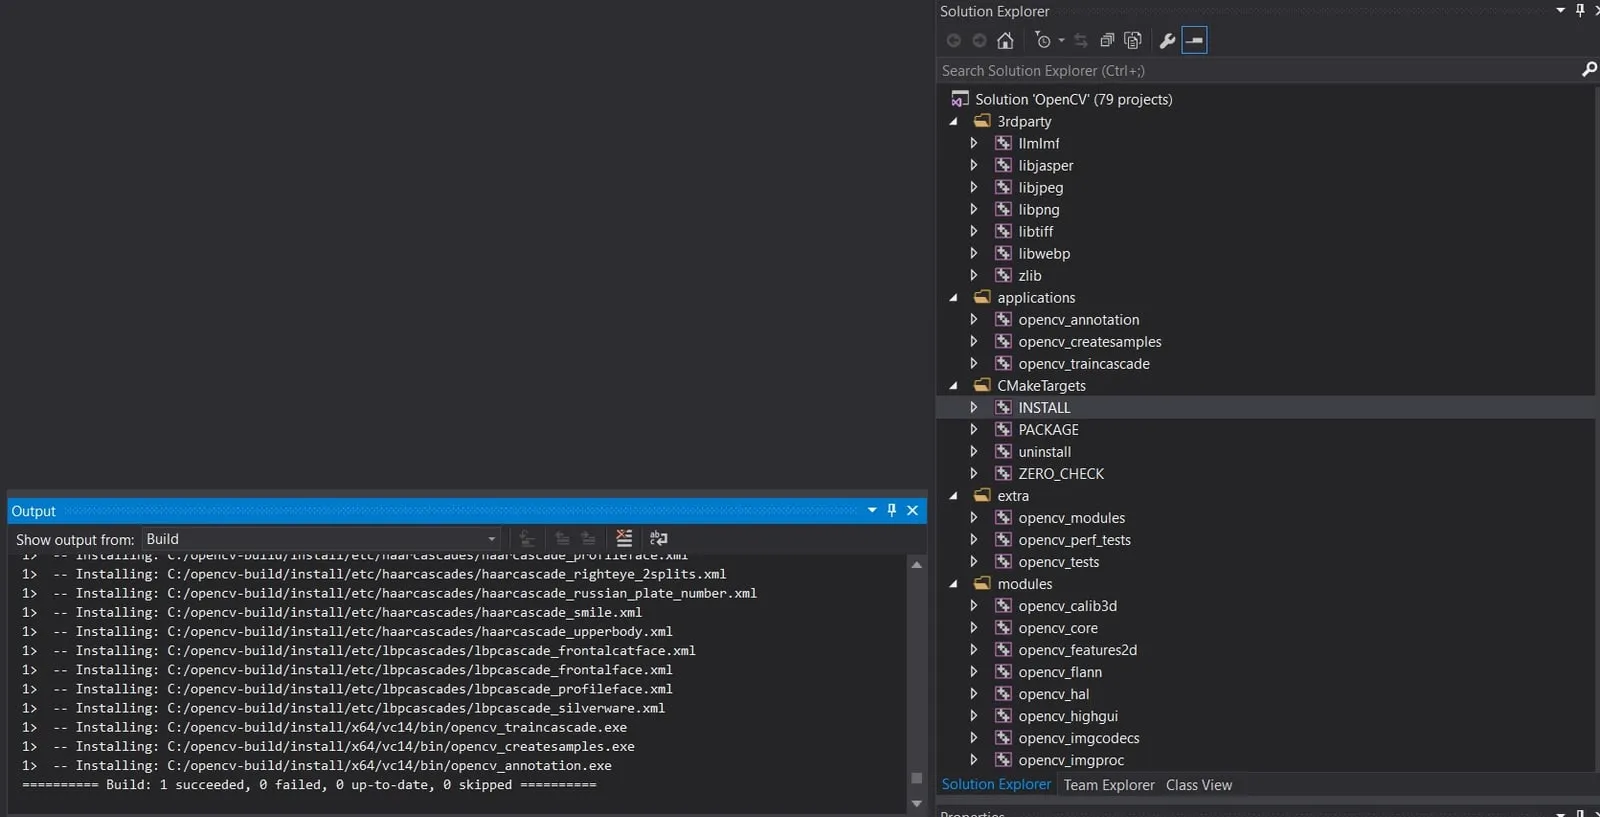The width and height of the screenshot is (1600, 817).
Task: Open Output window position dropdown arrow
Action: coord(872,510)
